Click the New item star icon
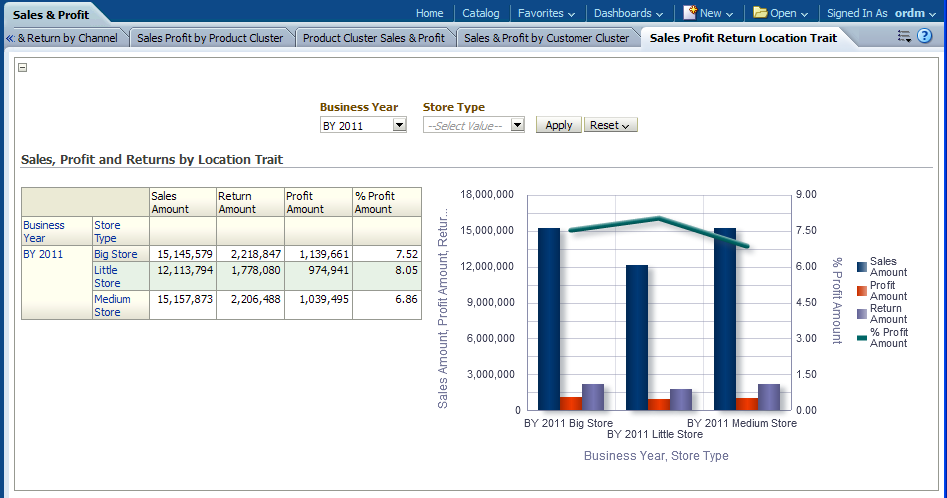Screen dimensions: 947x498 [x=690, y=13]
